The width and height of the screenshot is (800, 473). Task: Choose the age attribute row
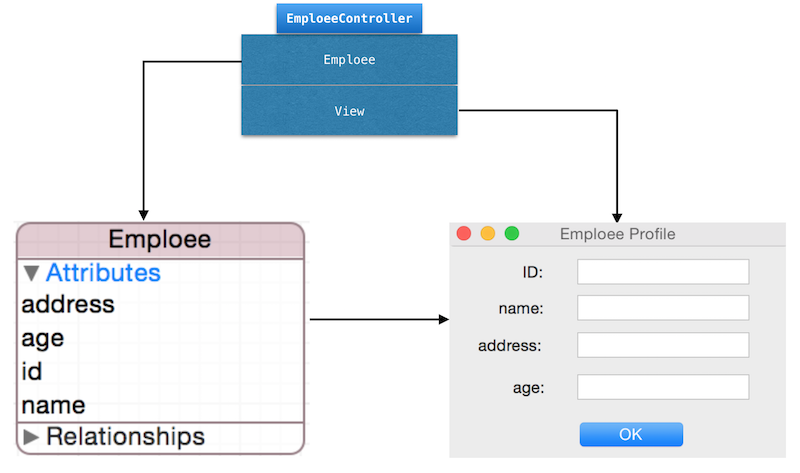(43, 338)
